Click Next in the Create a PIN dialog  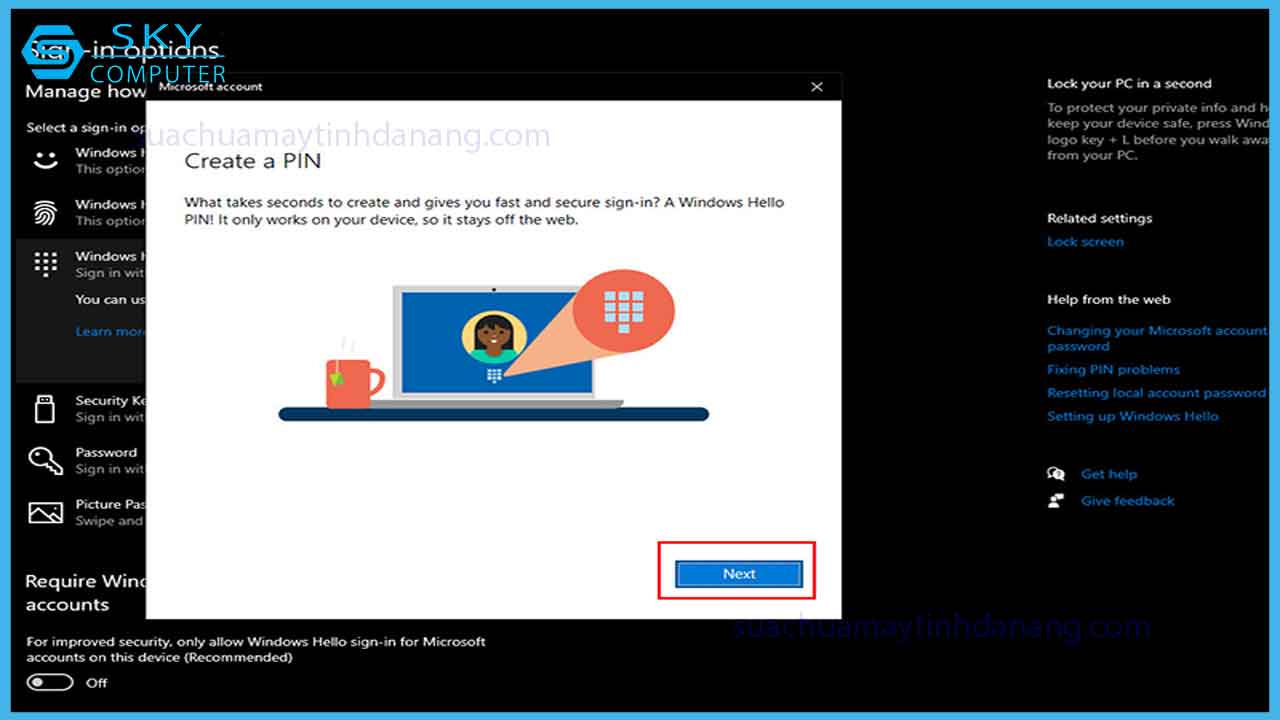737,573
